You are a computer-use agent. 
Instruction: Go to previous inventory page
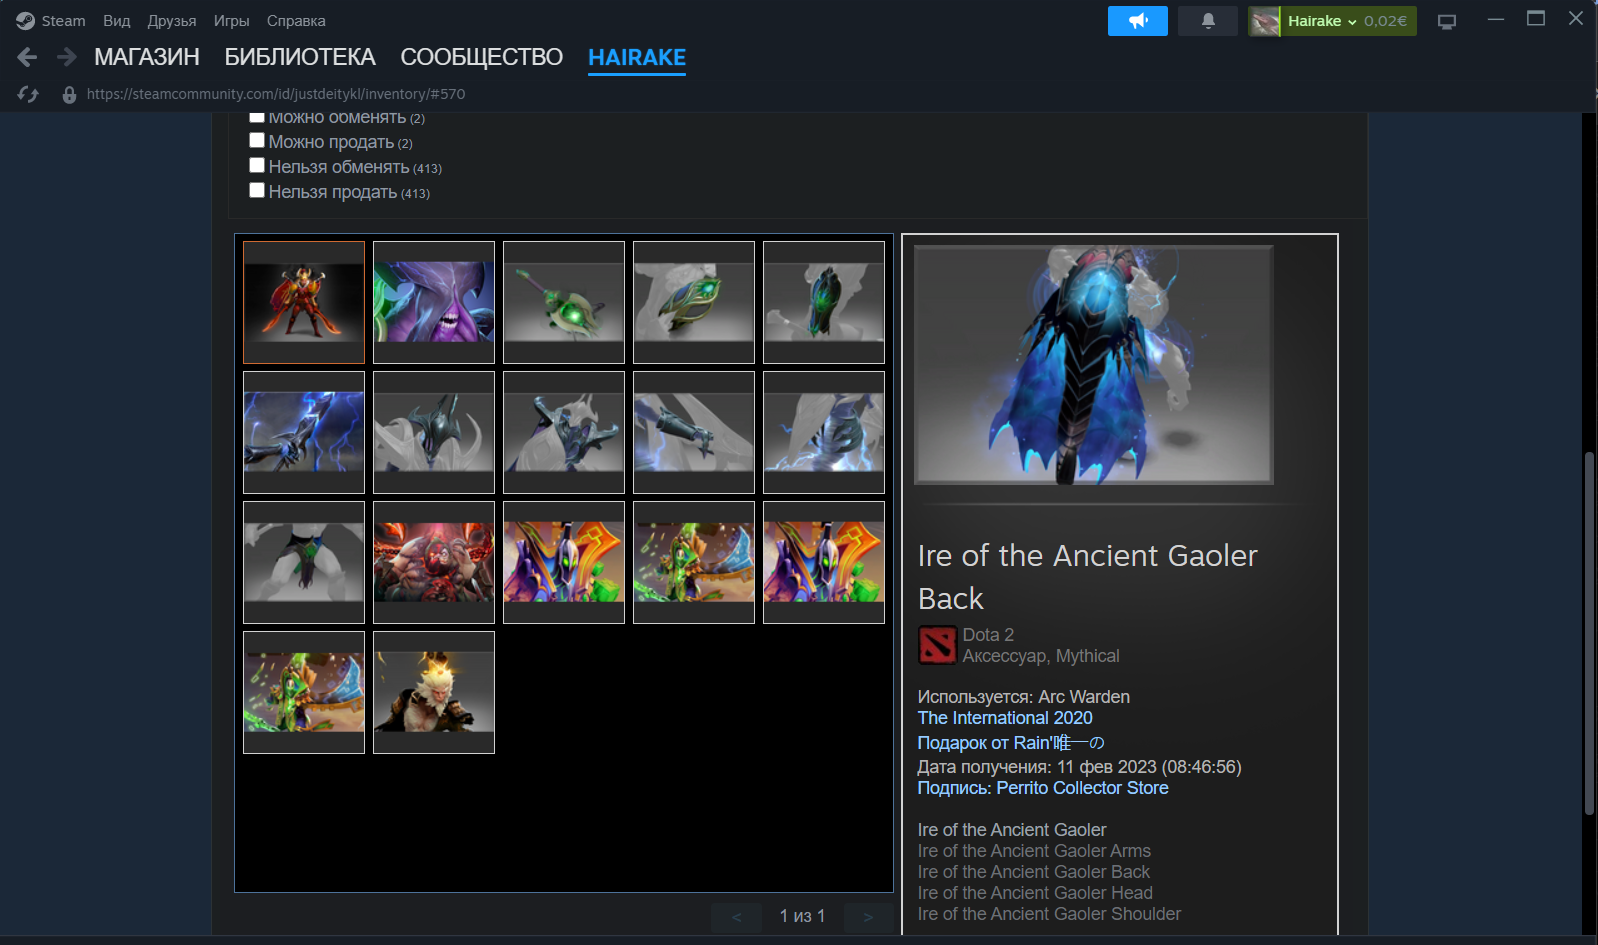(x=737, y=917)
